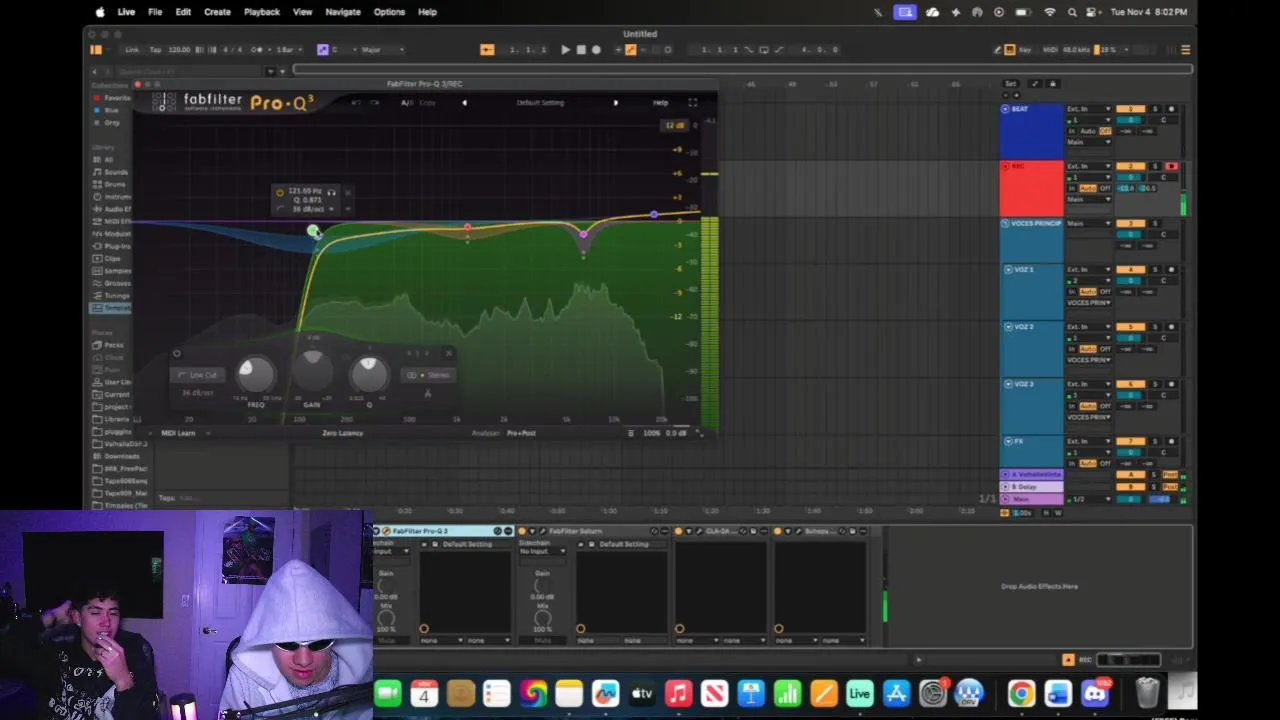Screen dimensions: 1280x720
Task: Open Music app from the Dock
Action: (678, 693)
